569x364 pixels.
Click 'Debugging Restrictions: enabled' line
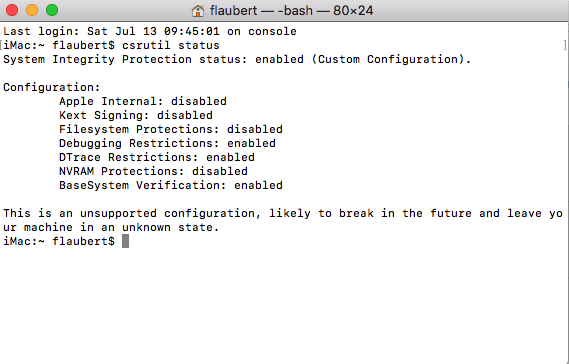[x=167, y=143]
